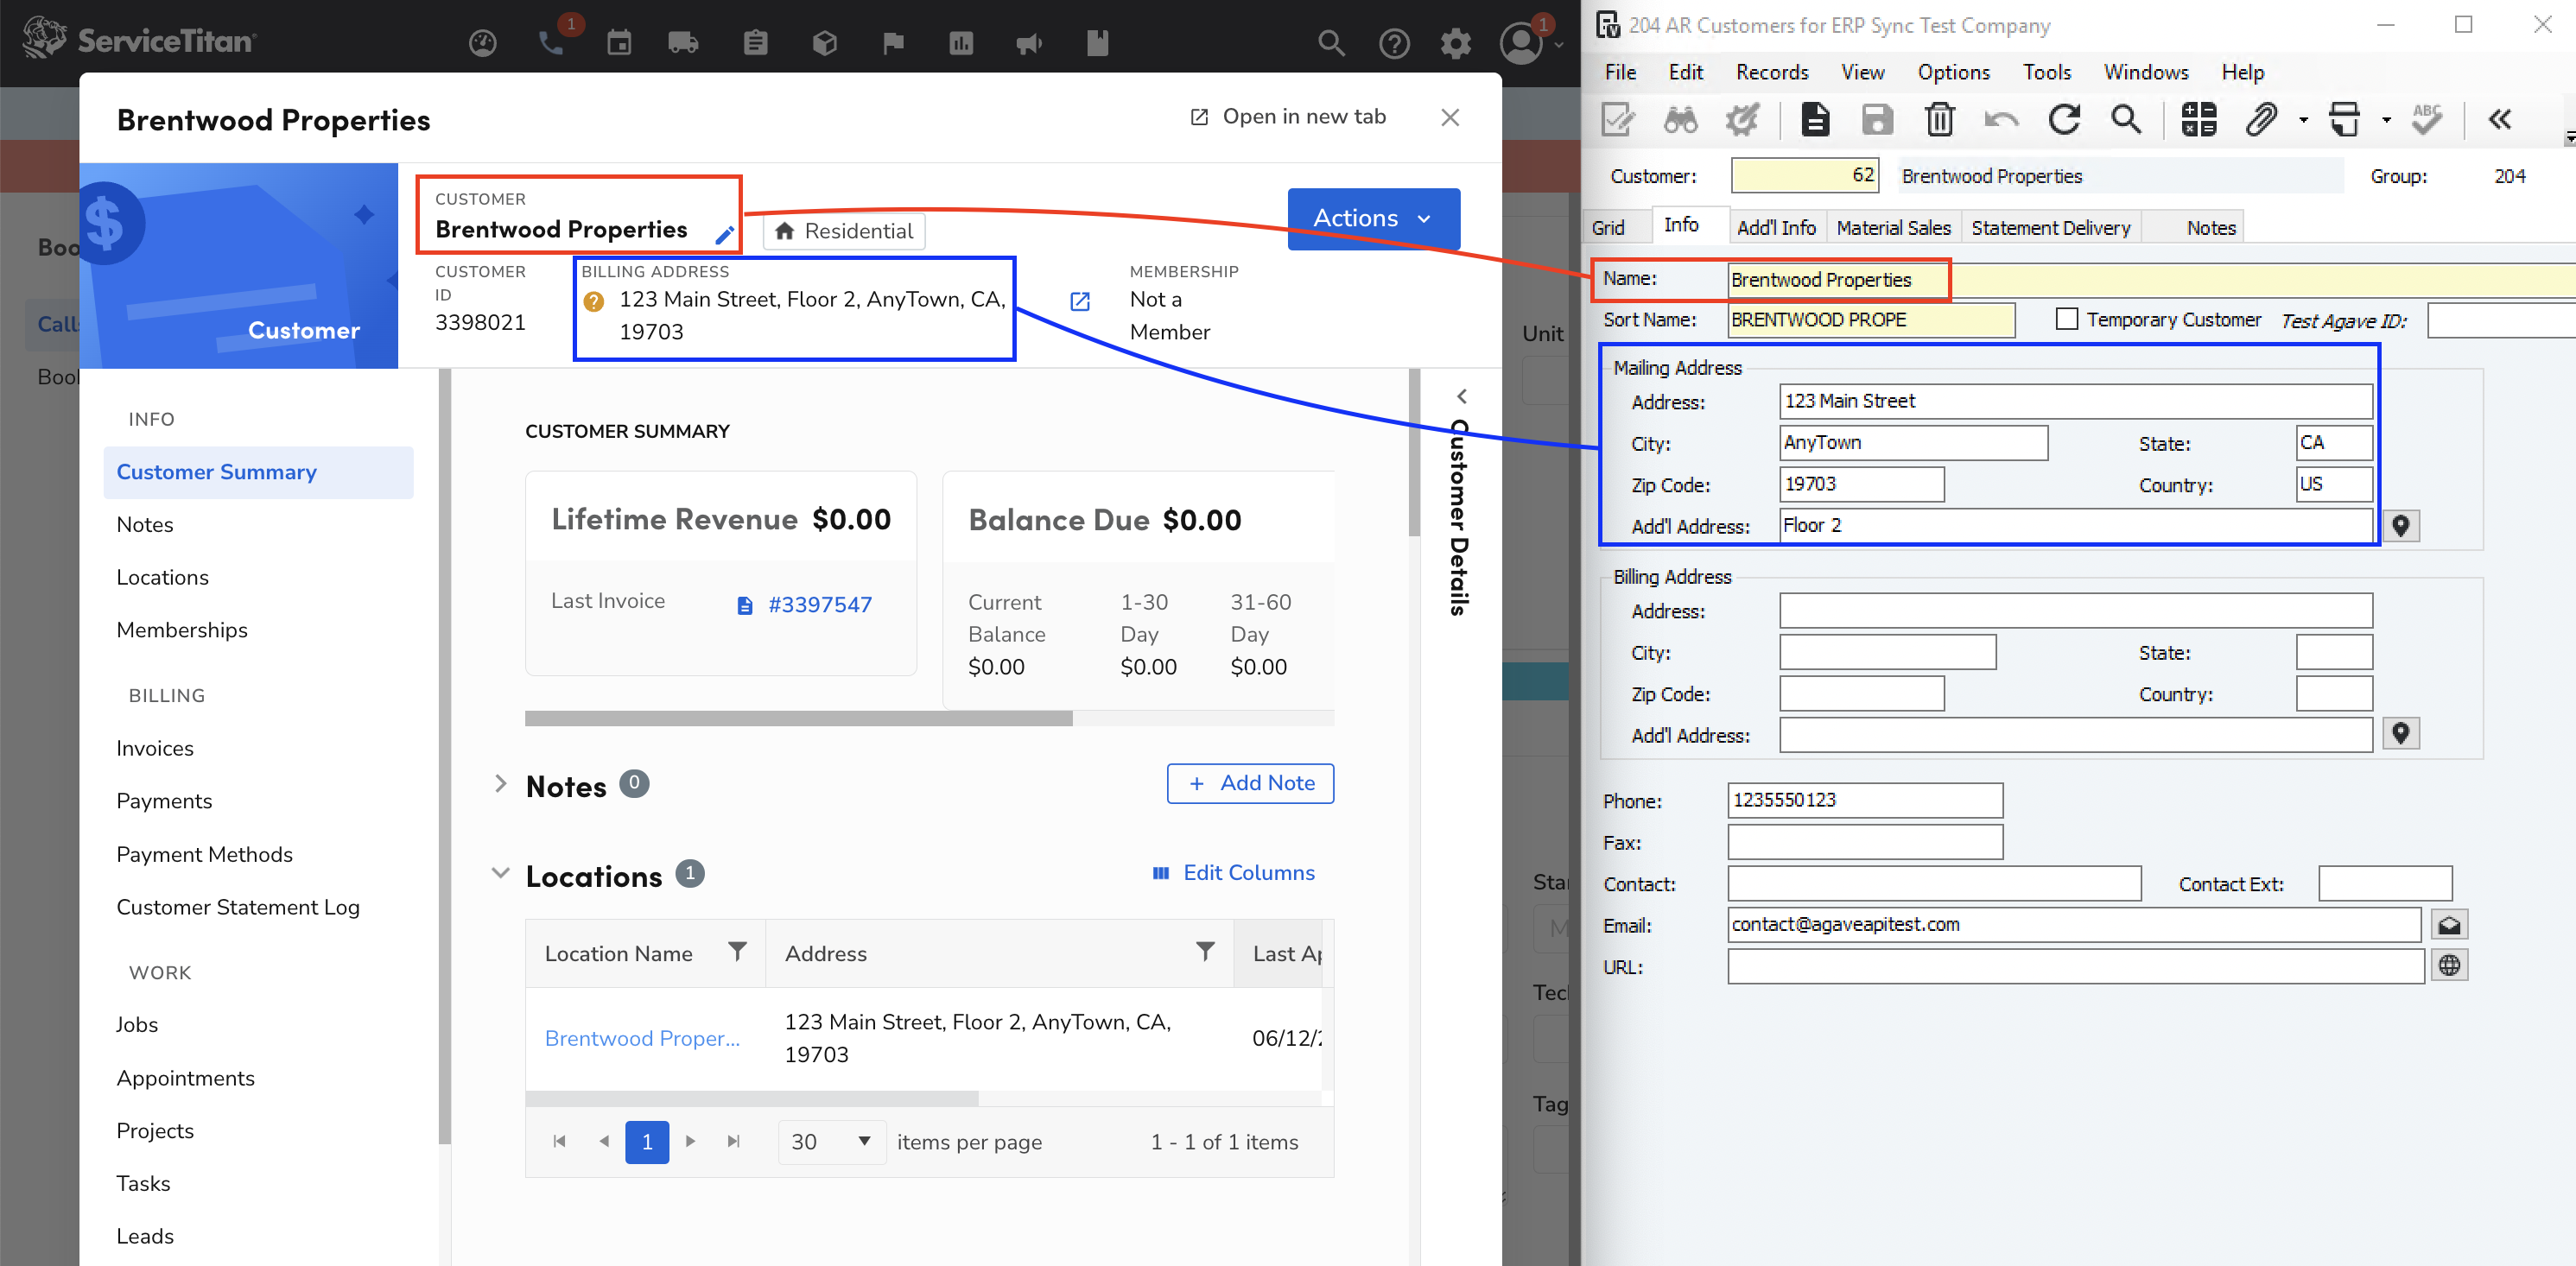2576x1266 pixels.
Task: Switch to the Add'l Info tab
Action: pos(1776,228)
